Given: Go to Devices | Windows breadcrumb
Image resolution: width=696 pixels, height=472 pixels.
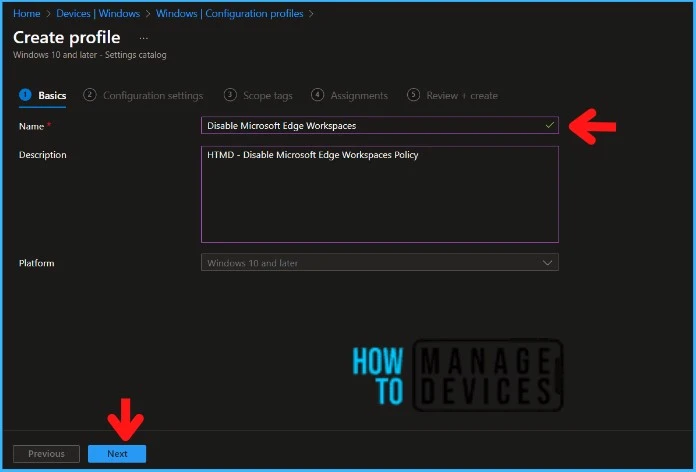Looking at the screenshot, I should coord(98,14).
